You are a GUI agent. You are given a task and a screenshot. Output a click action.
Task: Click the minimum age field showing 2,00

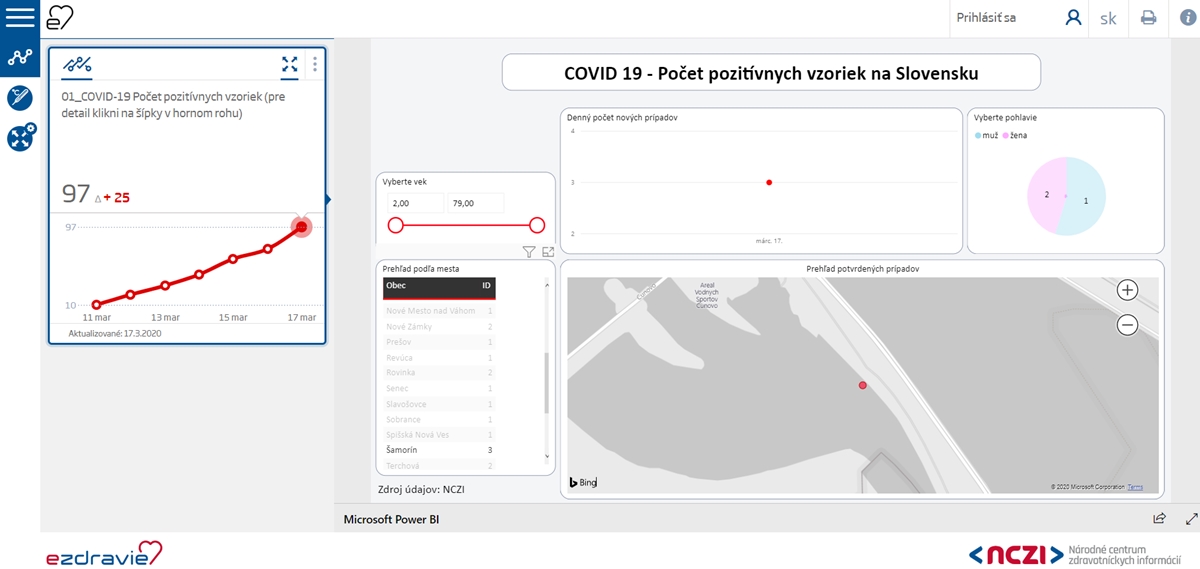coord(415,203)
